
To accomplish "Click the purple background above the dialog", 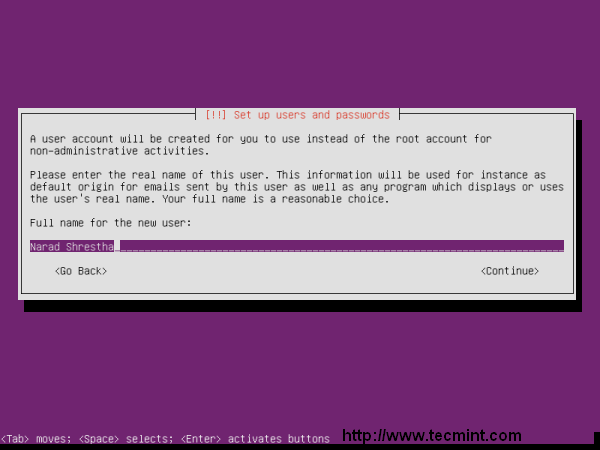I will [300, 54].
